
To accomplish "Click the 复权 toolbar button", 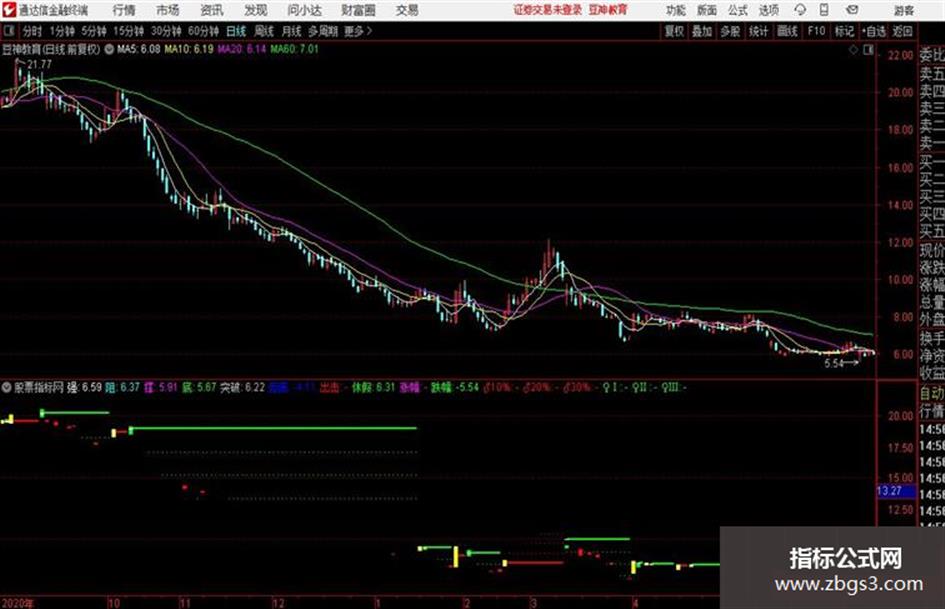I will [x=674, y=31].
